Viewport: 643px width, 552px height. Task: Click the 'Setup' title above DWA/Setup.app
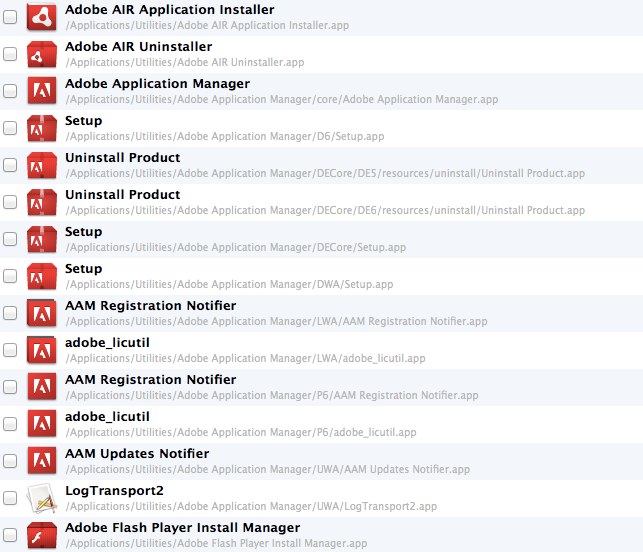click(x=84, y=269)
